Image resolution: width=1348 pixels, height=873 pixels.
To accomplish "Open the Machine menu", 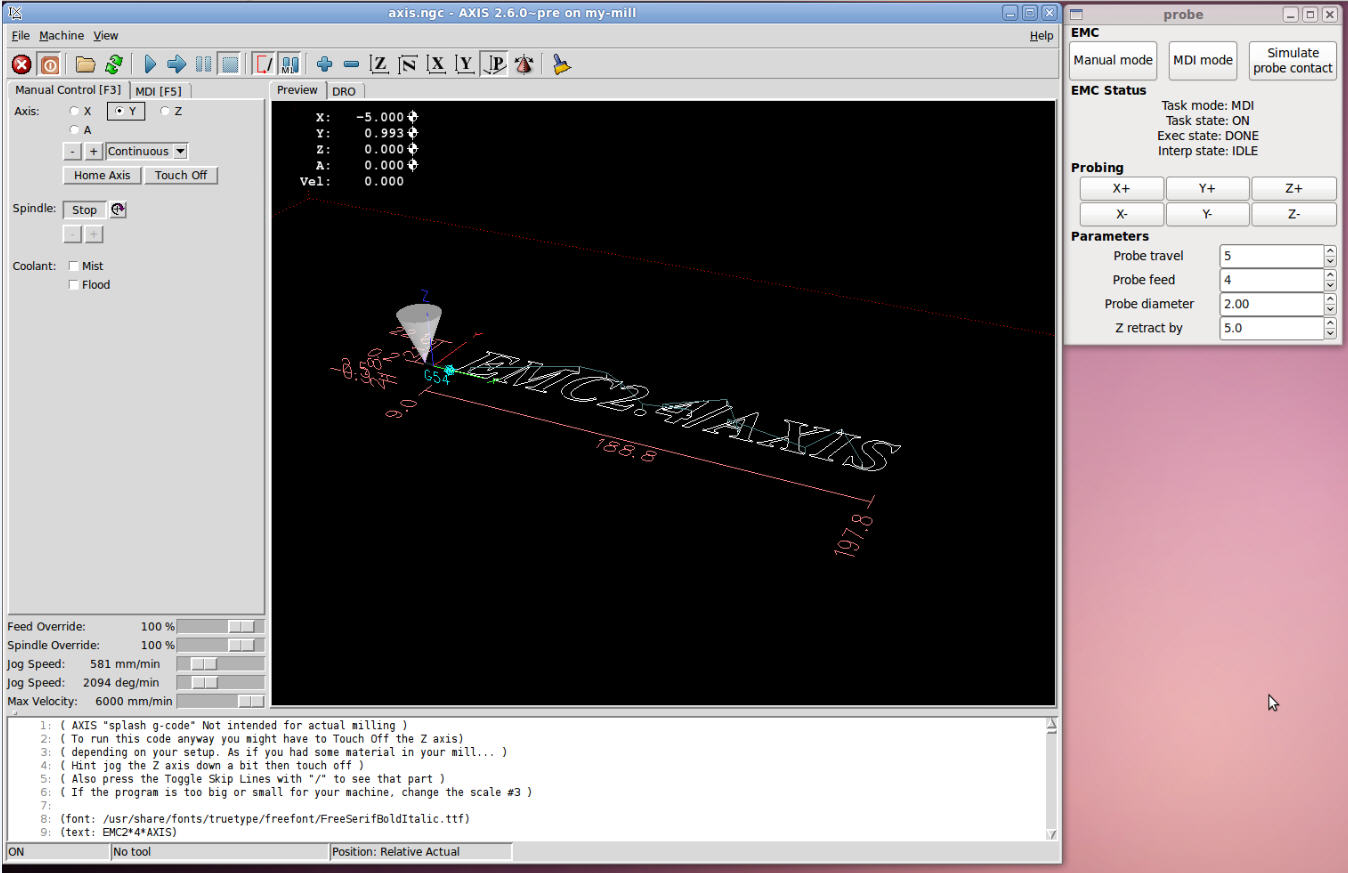I will pyautogui.click(x=61, y=36).
